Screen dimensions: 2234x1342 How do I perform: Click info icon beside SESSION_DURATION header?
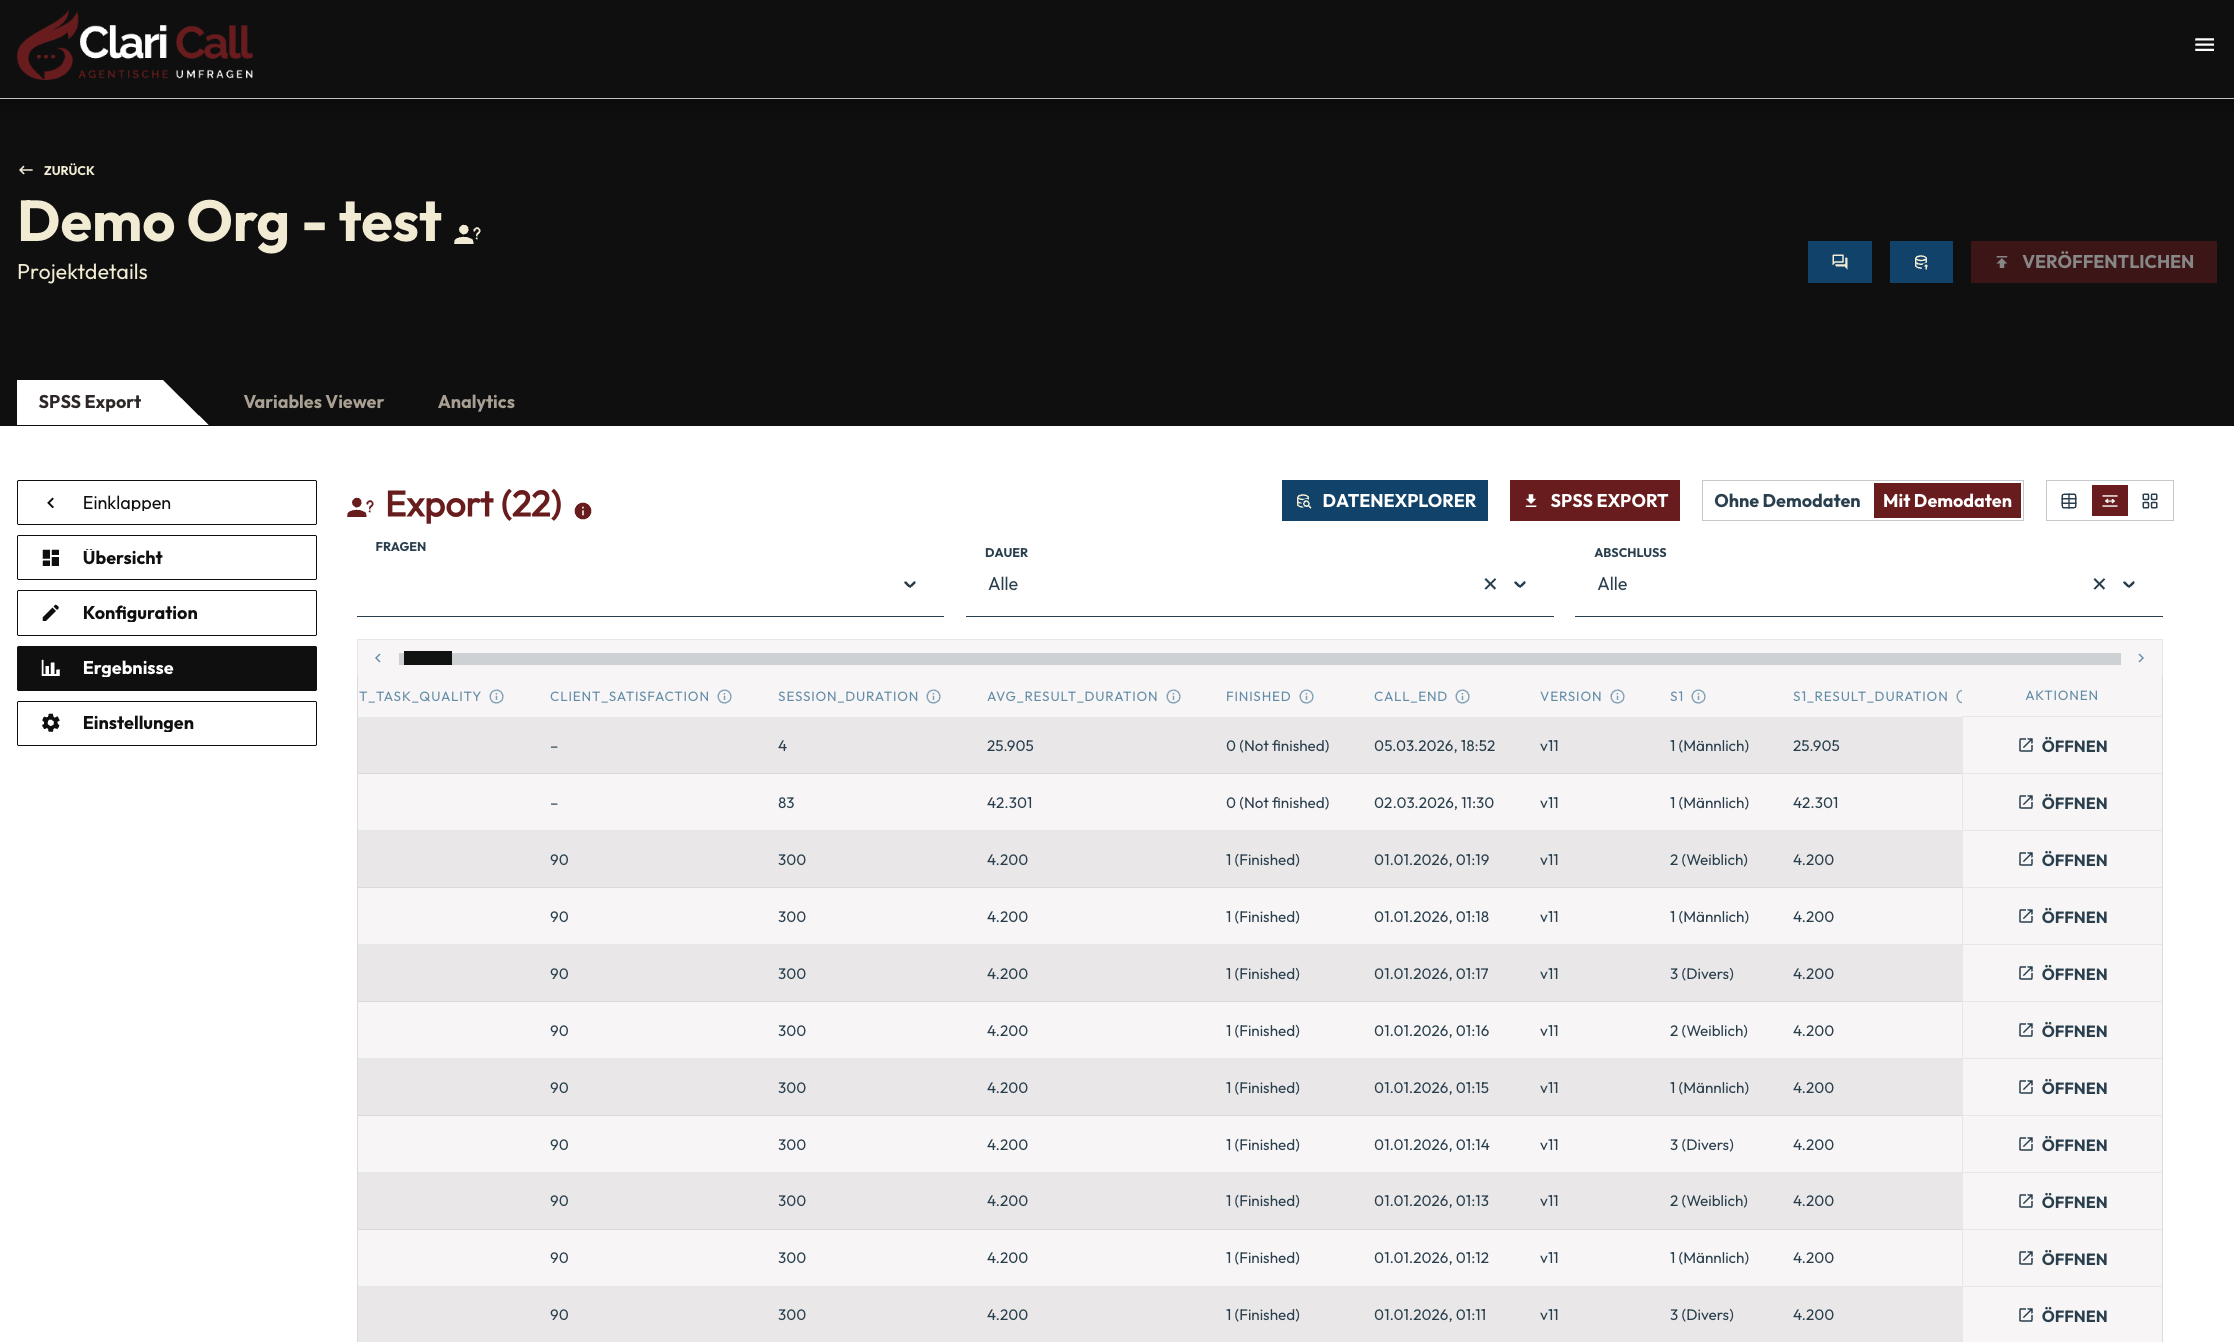pyautogui.click(x=933, y=697)
